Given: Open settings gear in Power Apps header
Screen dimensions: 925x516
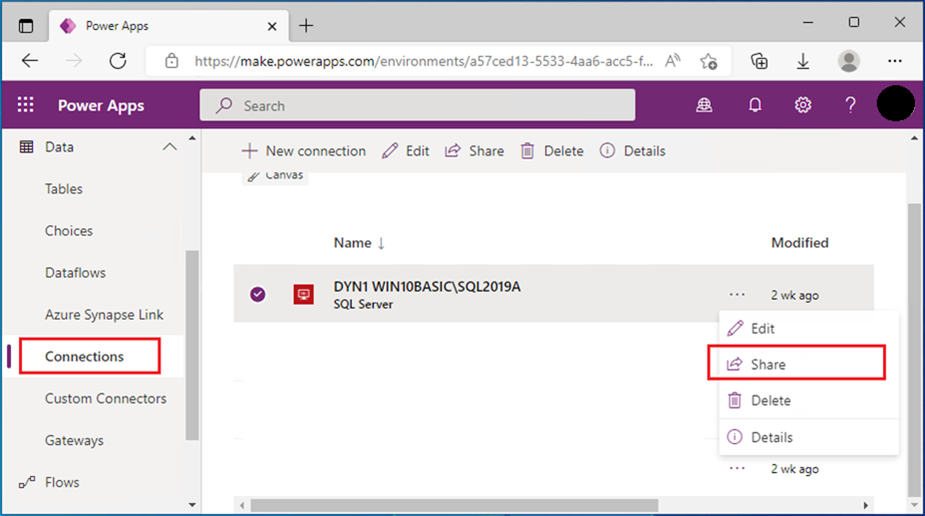Looking at the screenshot, I should click(802, 105).
